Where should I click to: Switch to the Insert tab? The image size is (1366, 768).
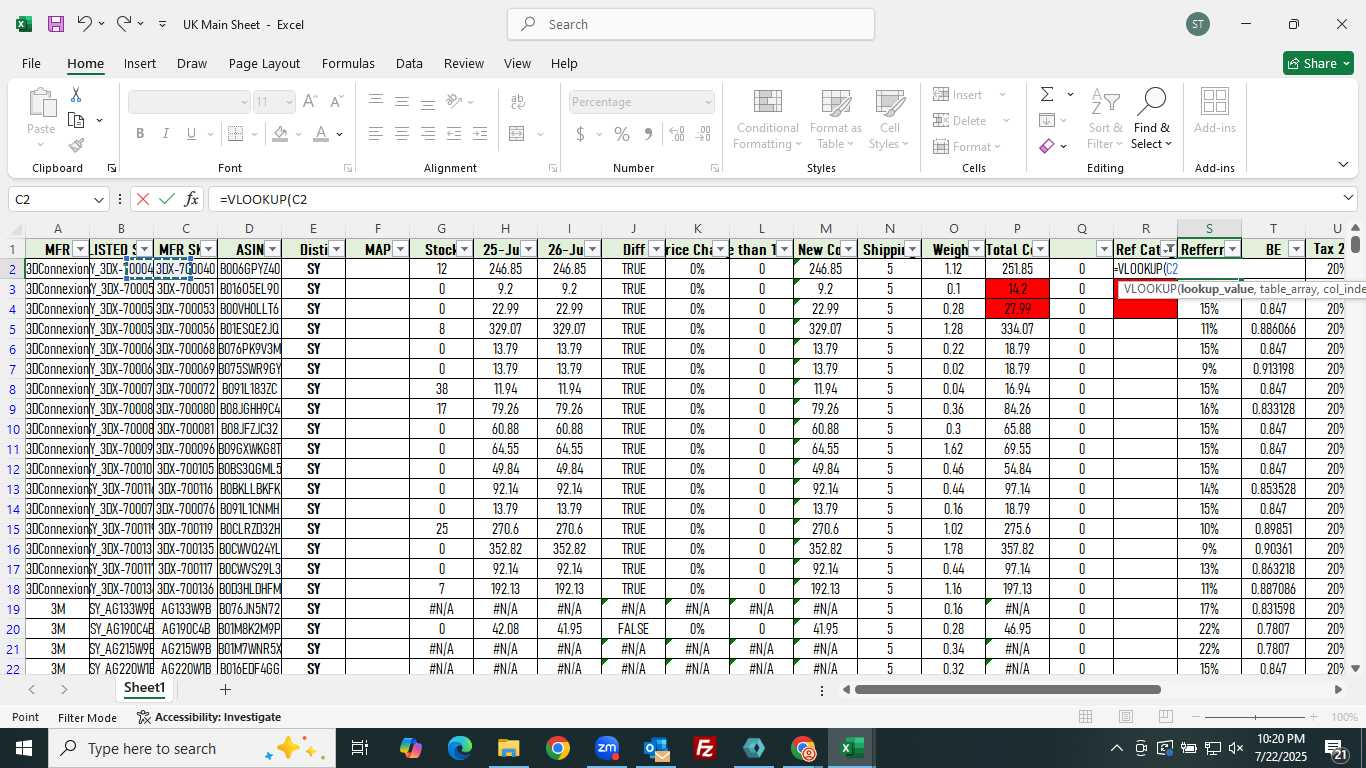coord(140,63)
